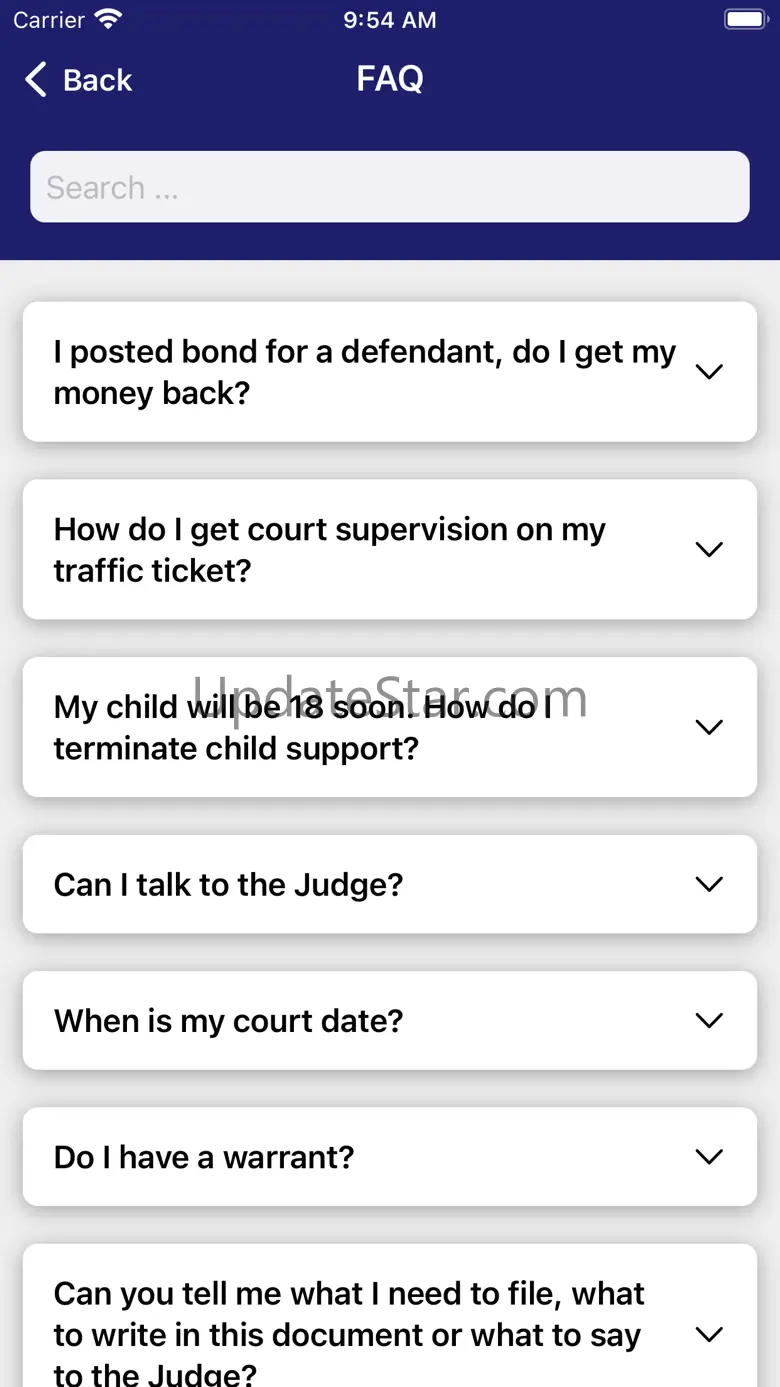
Task: Expand the court supervision question chevron
Action: click(x=709, y=550)
